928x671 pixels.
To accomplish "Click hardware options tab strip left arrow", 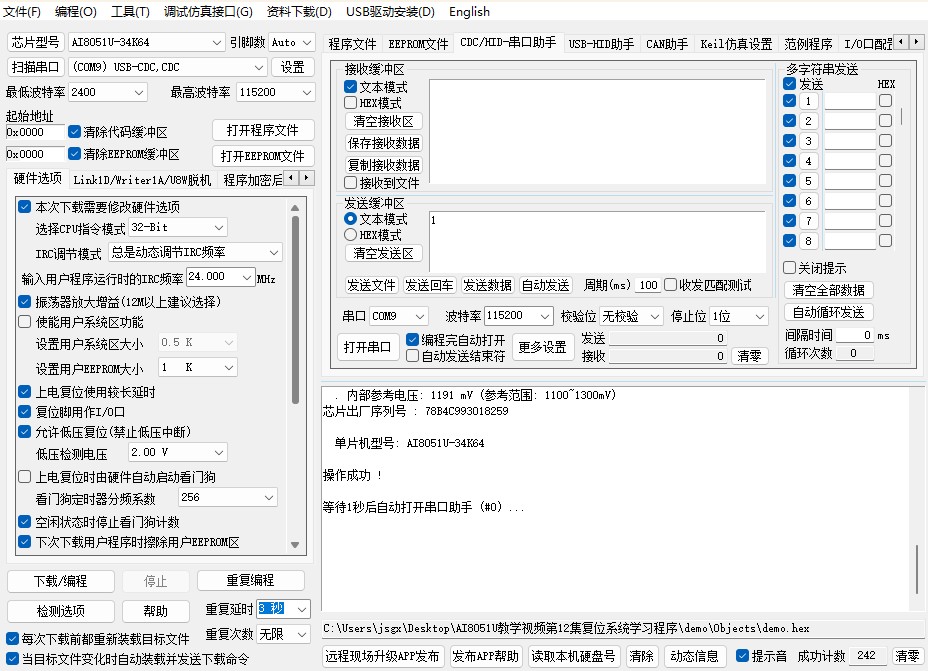I will (x=291, y=178).
